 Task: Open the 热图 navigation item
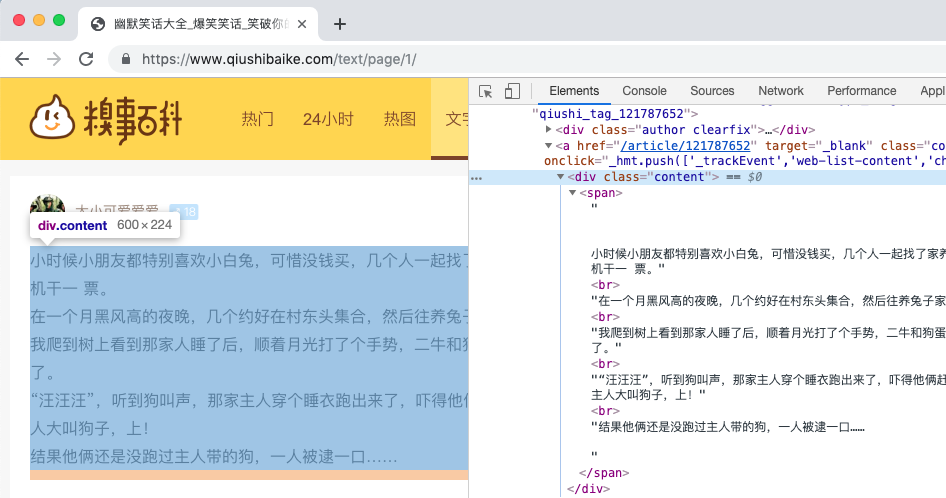point(400,119)
